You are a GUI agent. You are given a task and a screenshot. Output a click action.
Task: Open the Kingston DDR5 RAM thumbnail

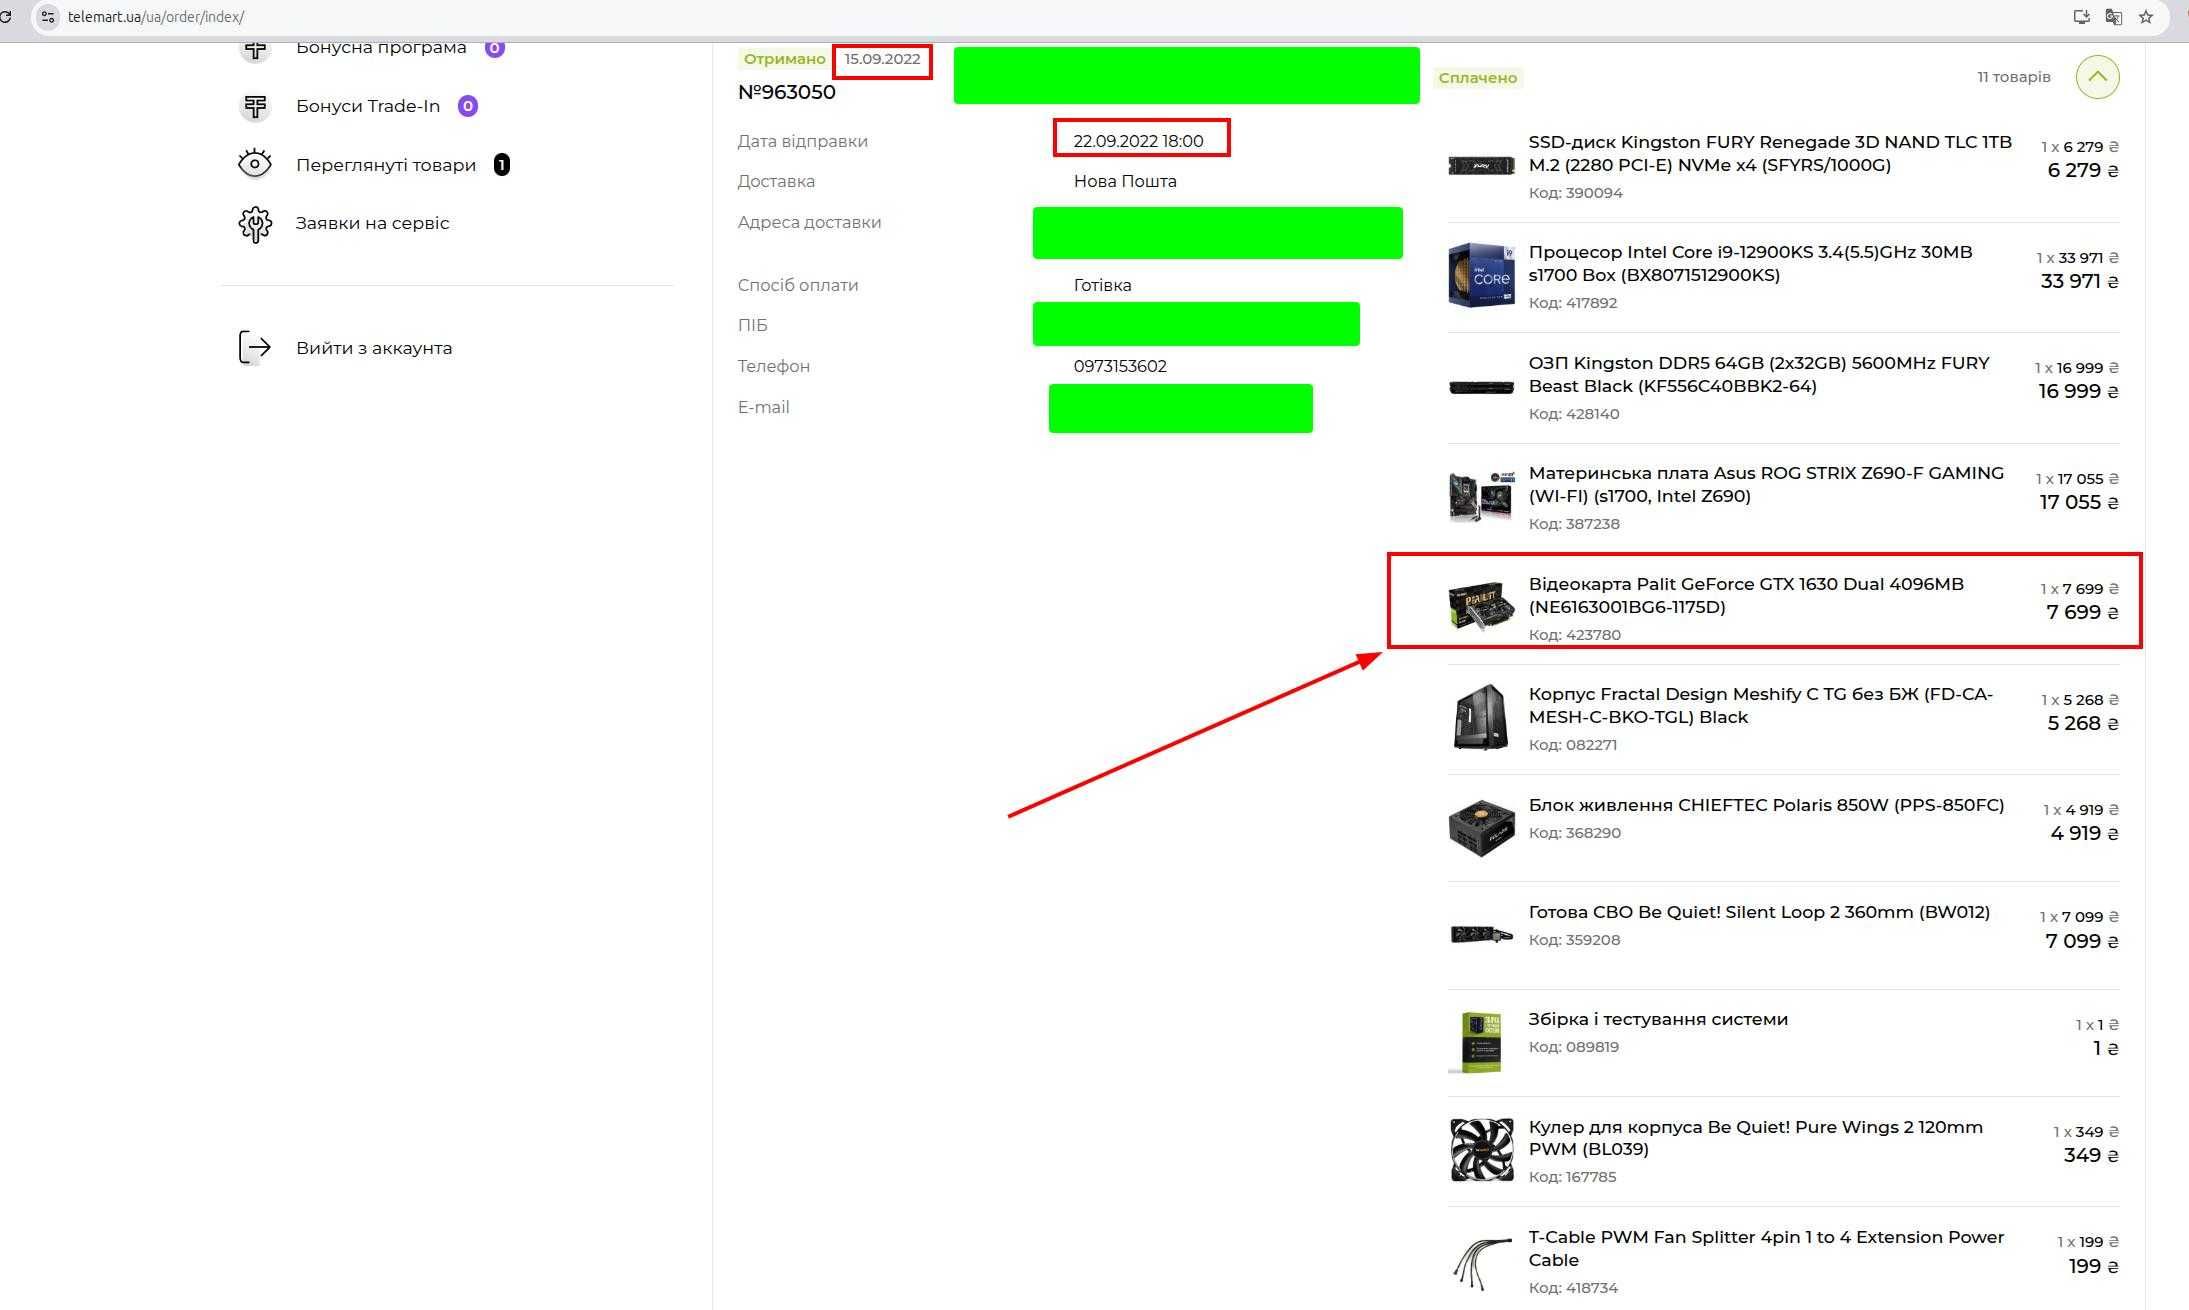(1481, 386)
